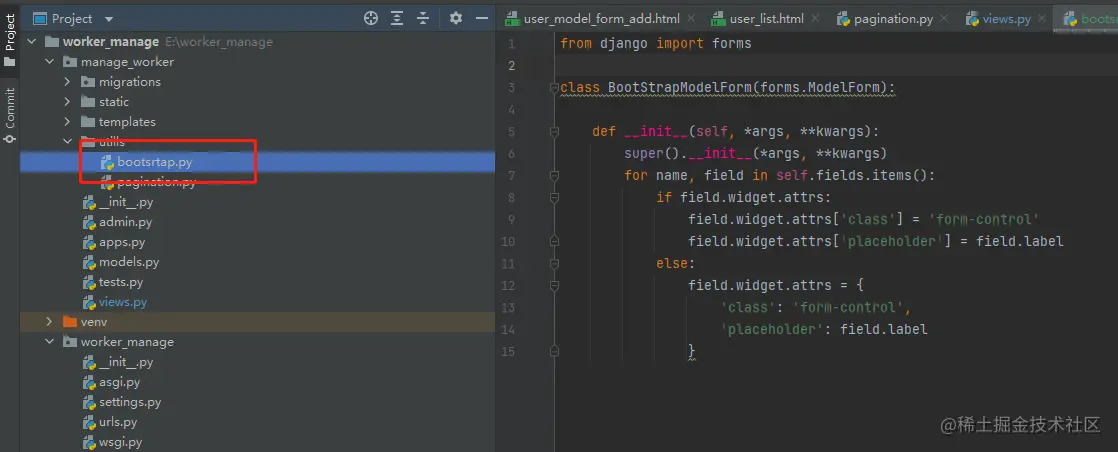Collapse the manage_worker folder
The height and width of the screenshot is (452, 1118).
tap(49, 62)
